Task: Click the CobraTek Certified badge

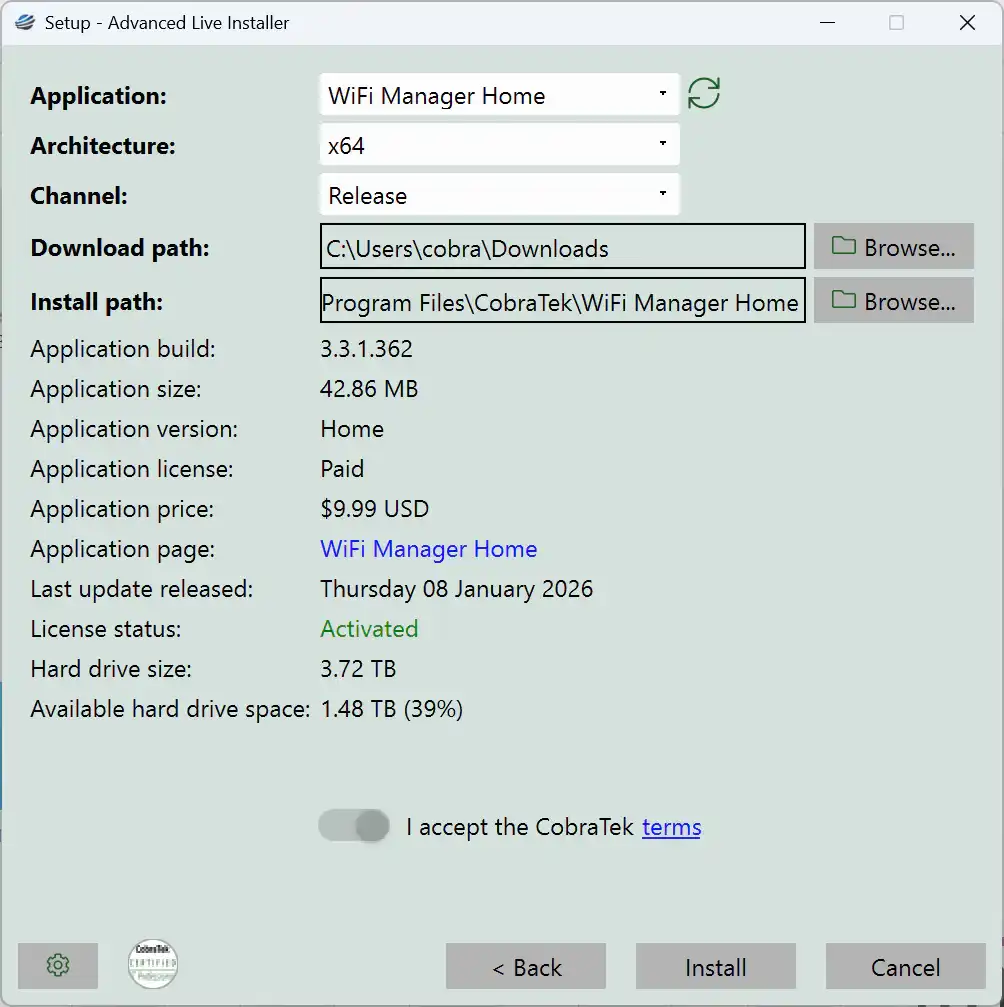Action: click(x=153, y=965)
